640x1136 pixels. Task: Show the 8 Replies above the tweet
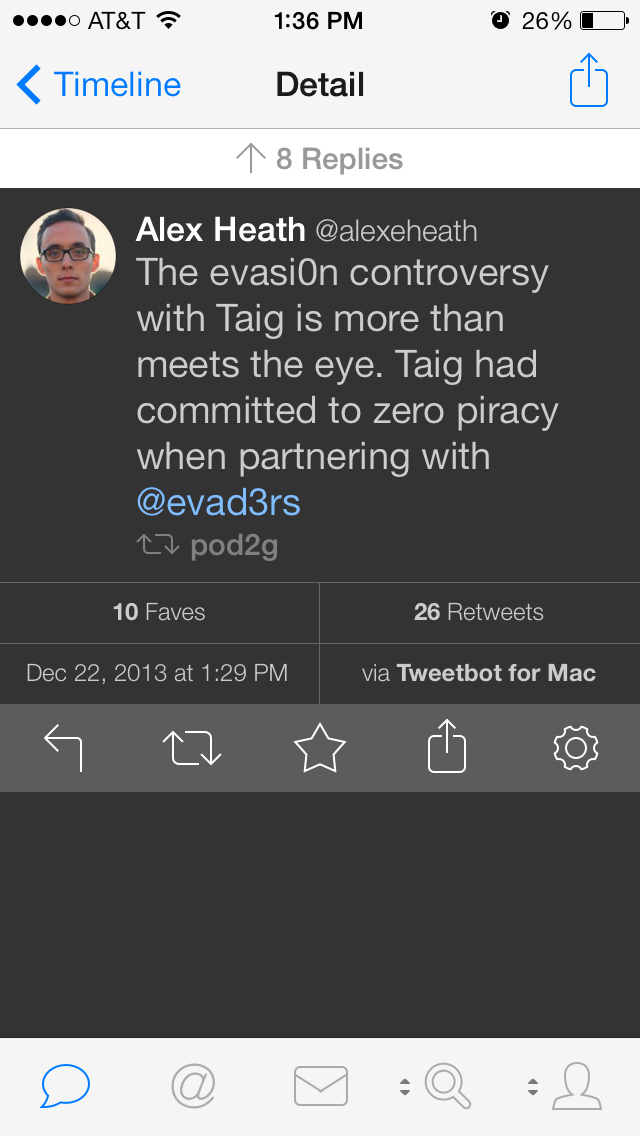[x=320, y=159]
